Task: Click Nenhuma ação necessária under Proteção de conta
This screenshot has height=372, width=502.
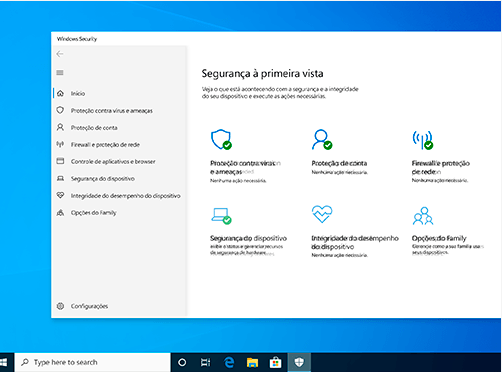Action: click(x=340, y=172)
